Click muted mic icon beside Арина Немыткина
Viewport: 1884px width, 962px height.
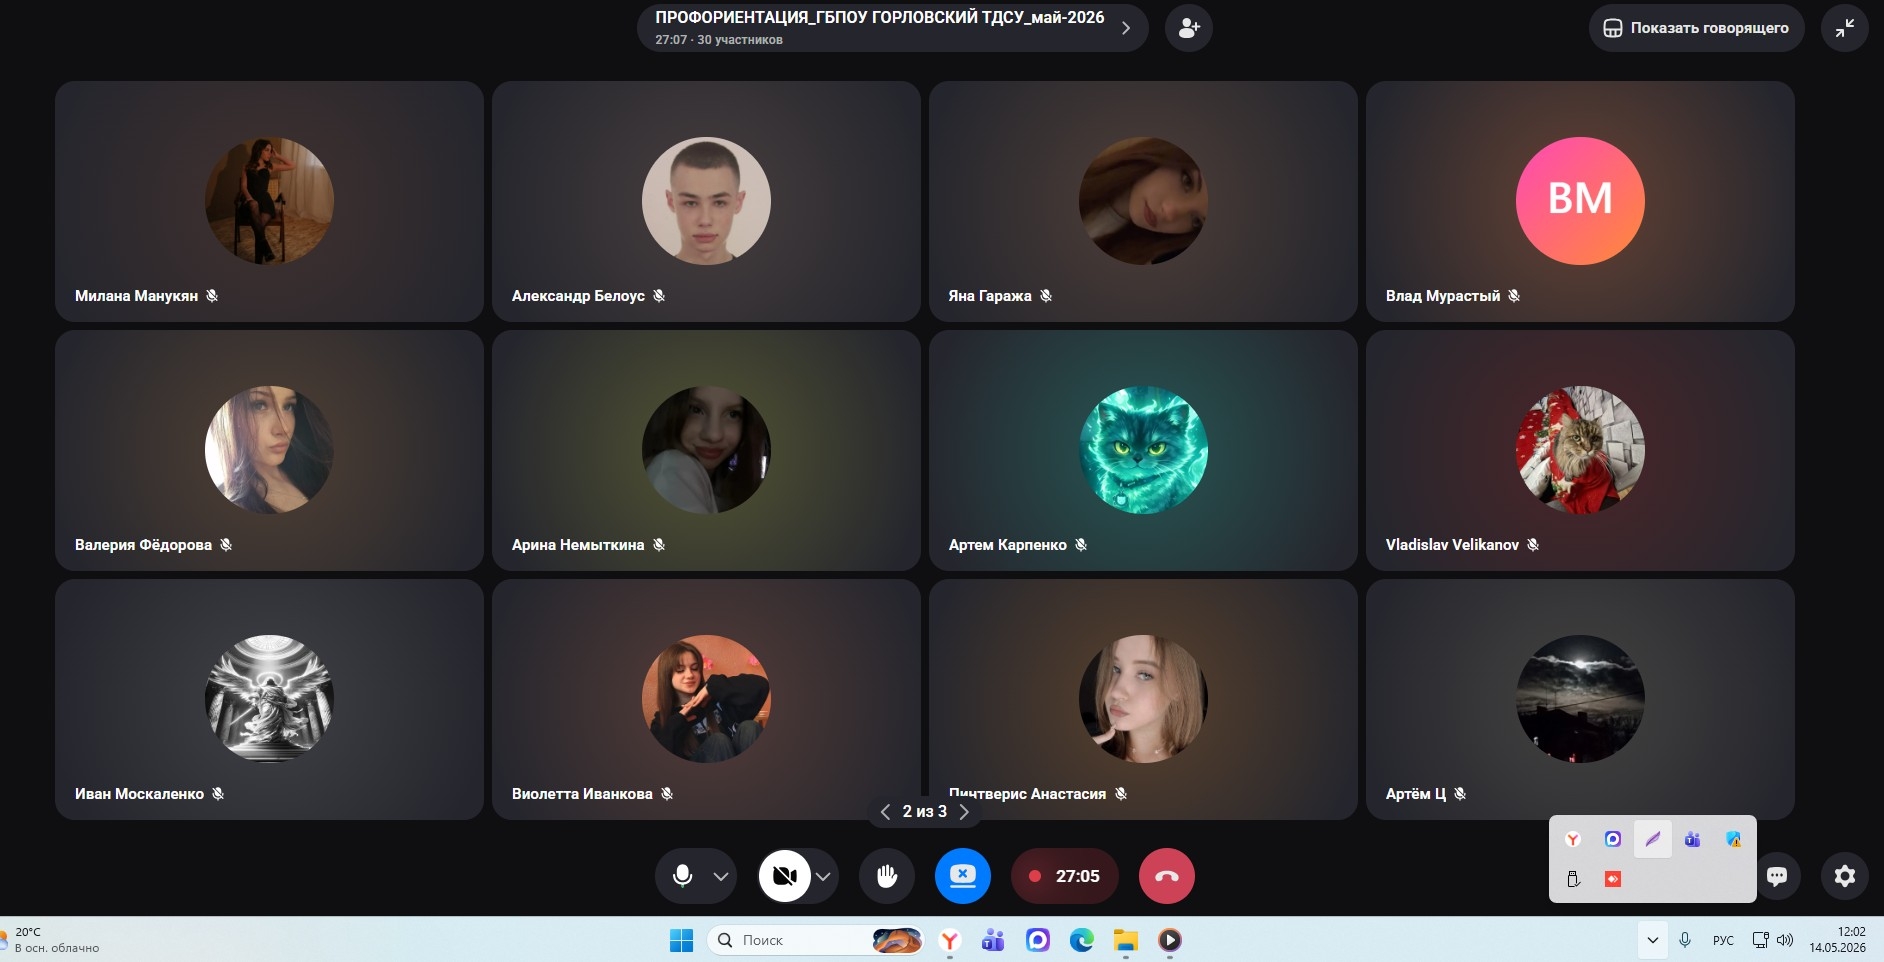pos(659,545)
